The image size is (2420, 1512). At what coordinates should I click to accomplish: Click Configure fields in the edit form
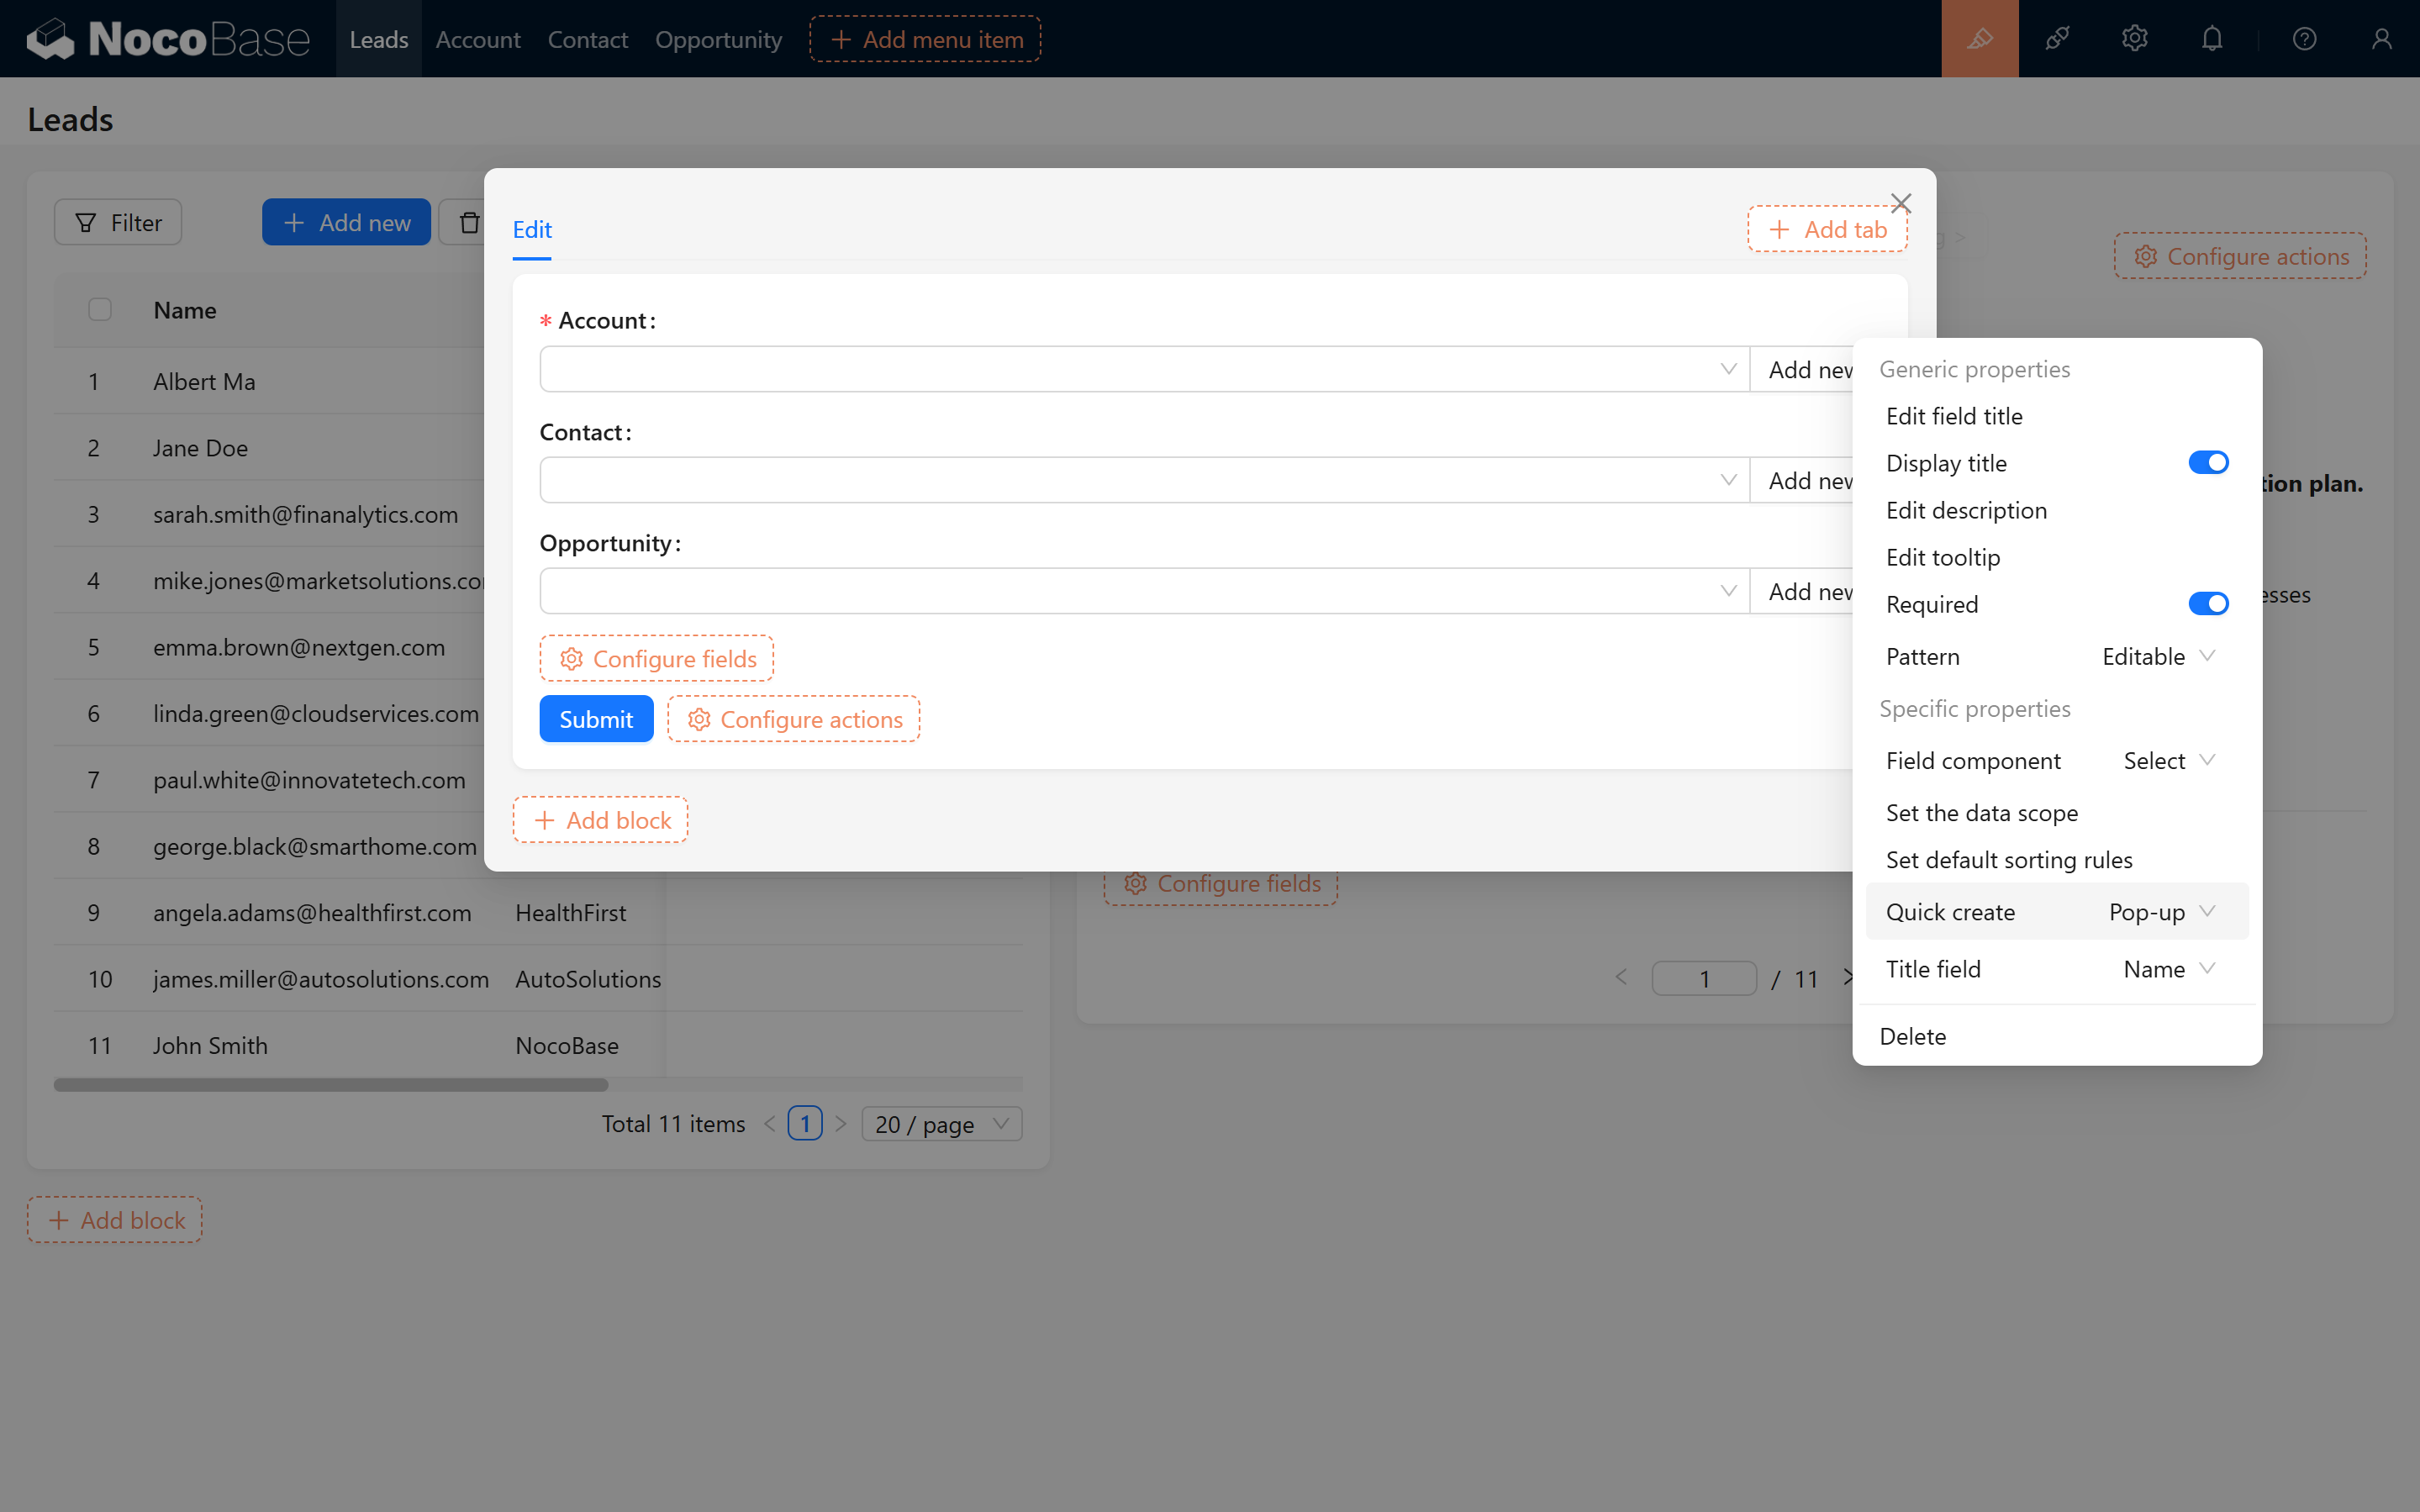point(657,659)
